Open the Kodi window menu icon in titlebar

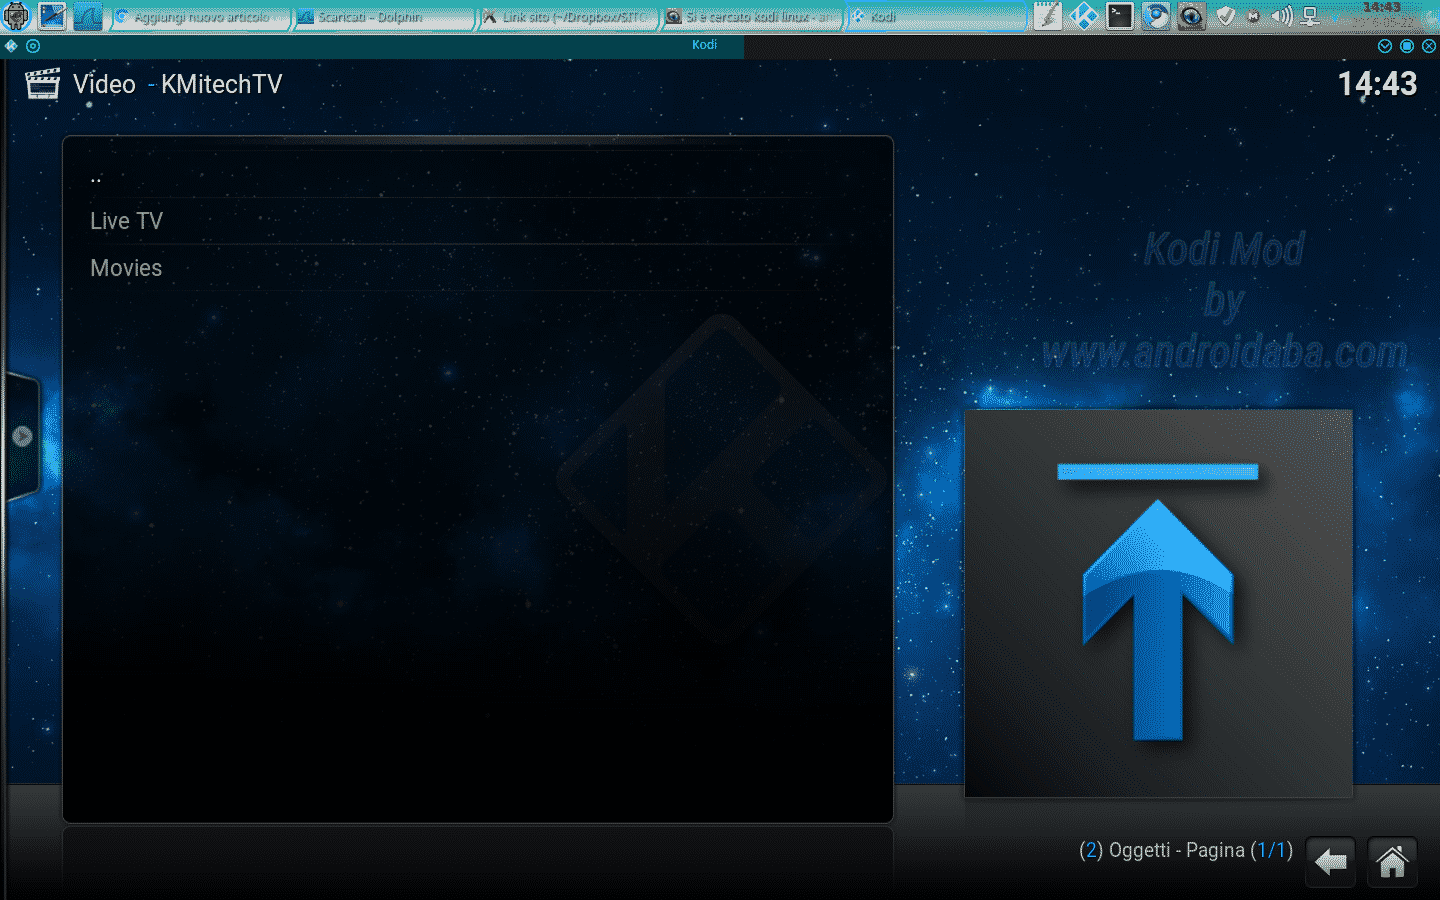click(11, 46)
